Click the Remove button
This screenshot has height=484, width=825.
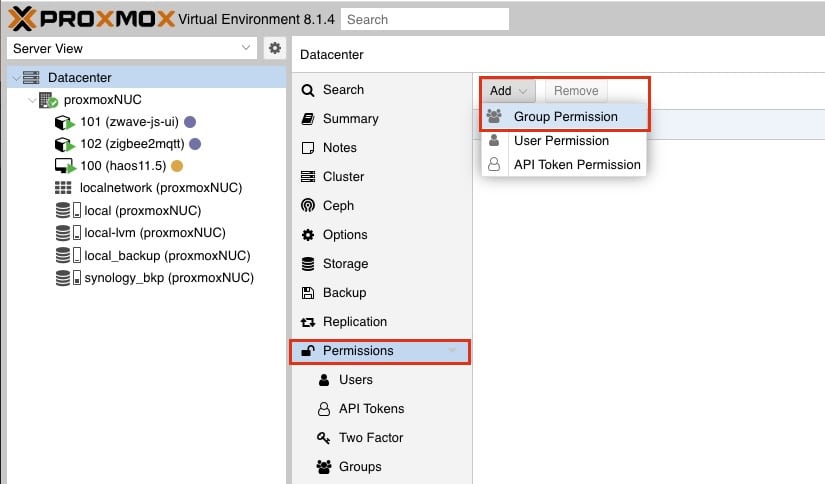pyautogui.click(x=576, y=91)
